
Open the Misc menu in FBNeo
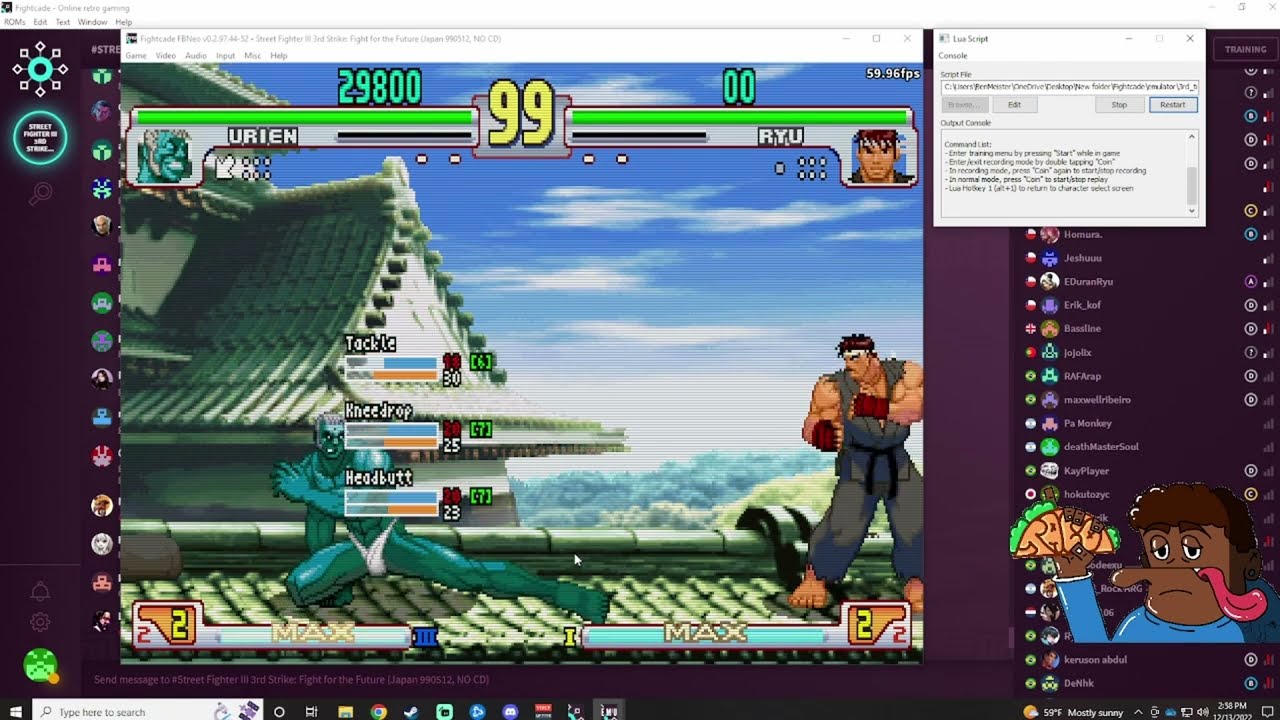[x=252, y=55]
